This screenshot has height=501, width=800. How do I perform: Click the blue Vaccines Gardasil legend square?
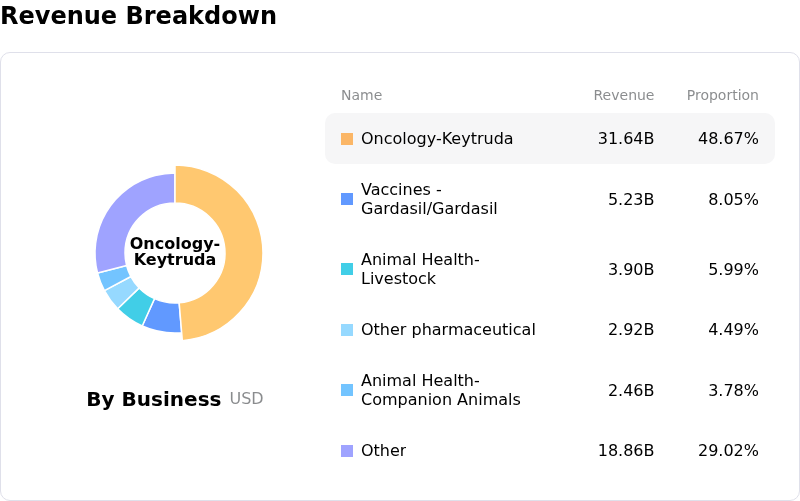tap(347, 199)
